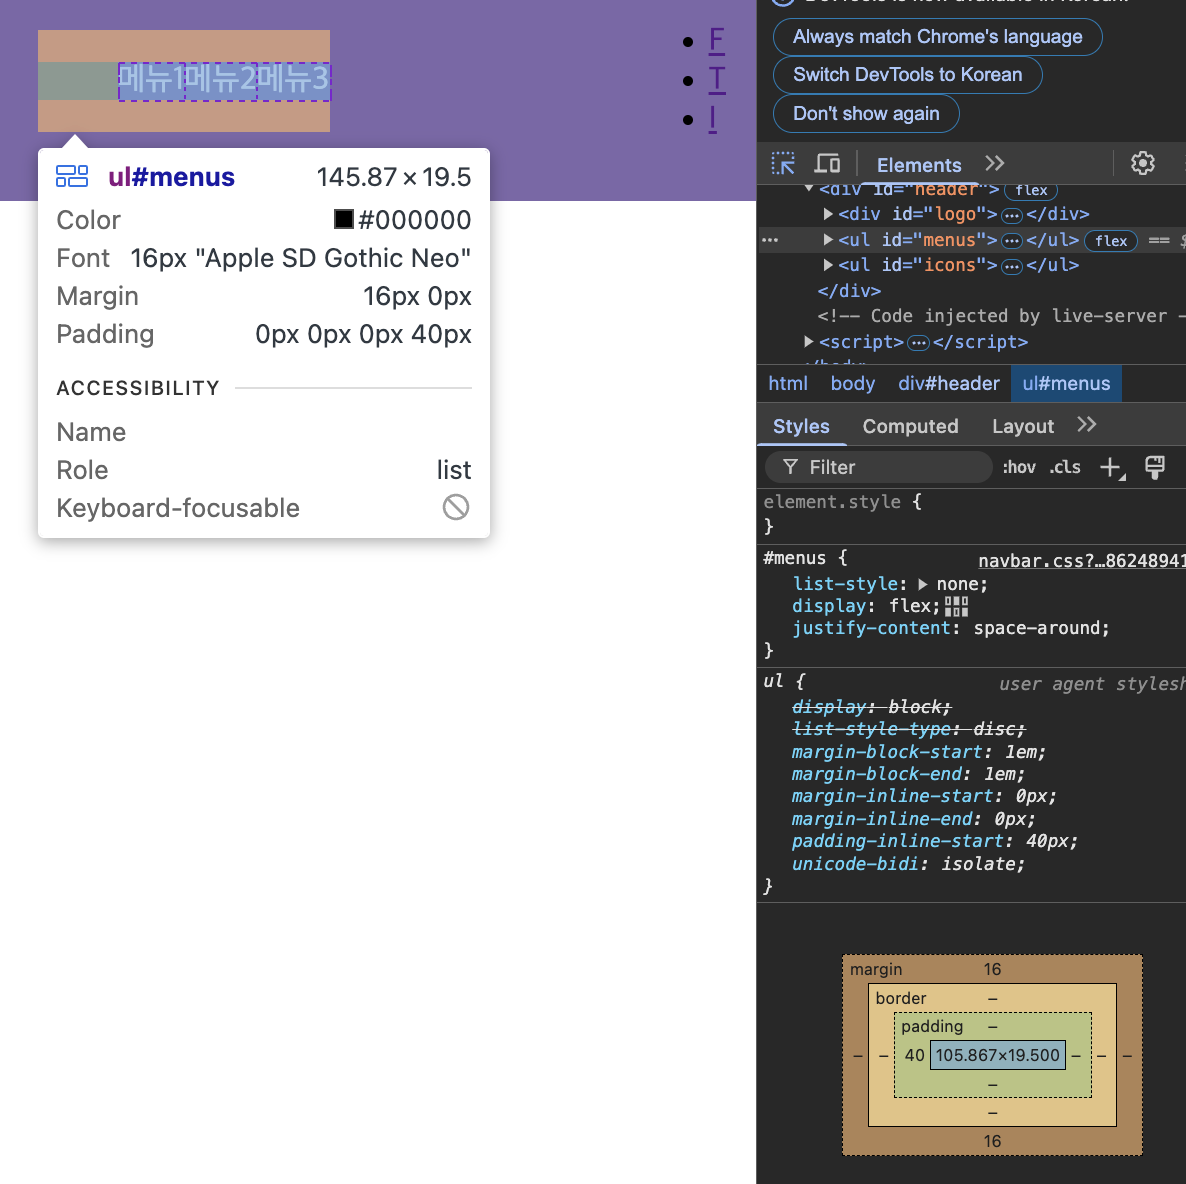The width and height of the screenshot is (1186, 1184).
Task: Click the T link in the page
Action: coord(716,79)
